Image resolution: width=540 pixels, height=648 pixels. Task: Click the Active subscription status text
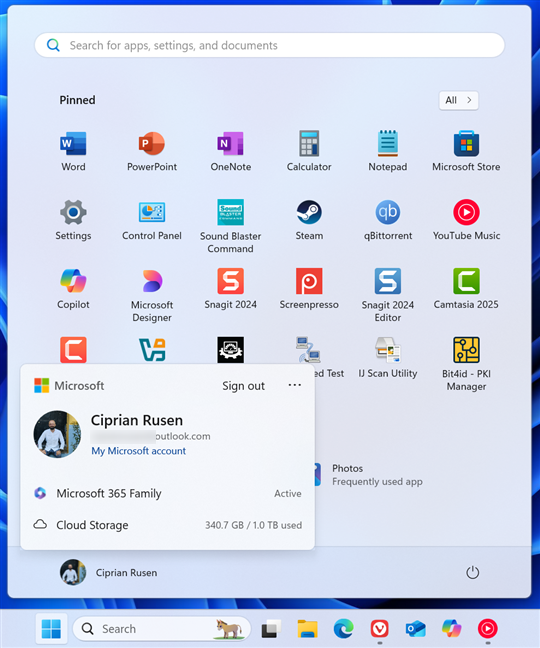[288, 493]
